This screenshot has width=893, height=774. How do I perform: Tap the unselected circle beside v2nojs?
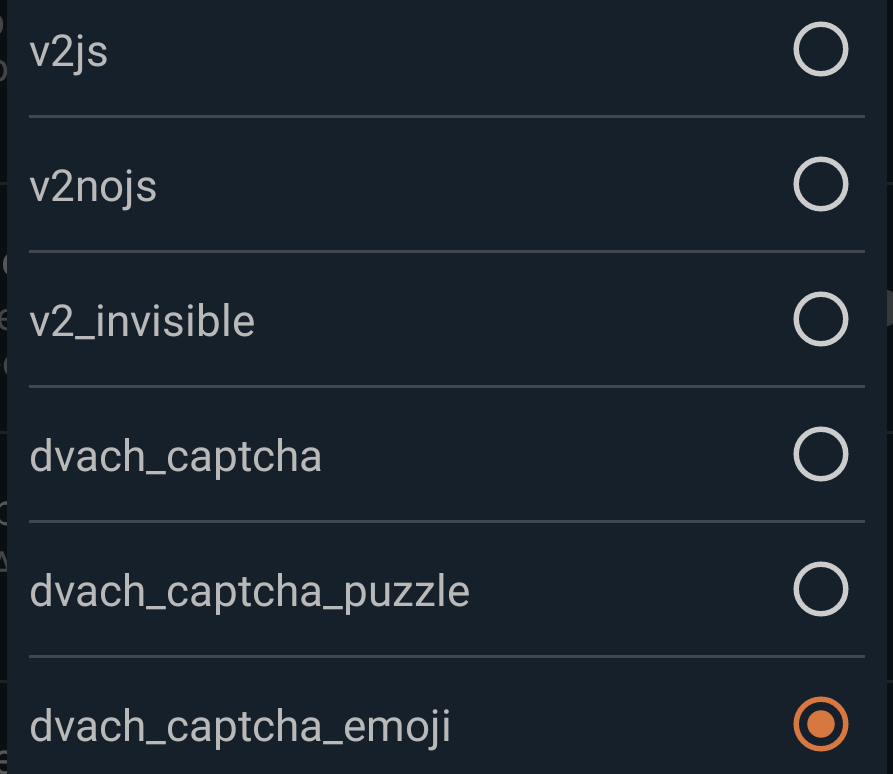[820, 185]
